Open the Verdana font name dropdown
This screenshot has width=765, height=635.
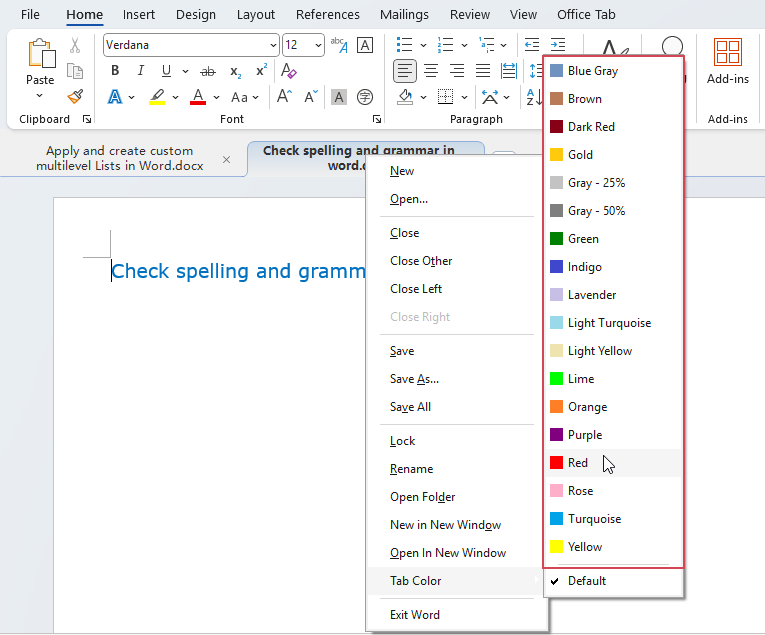click(273, 45)
